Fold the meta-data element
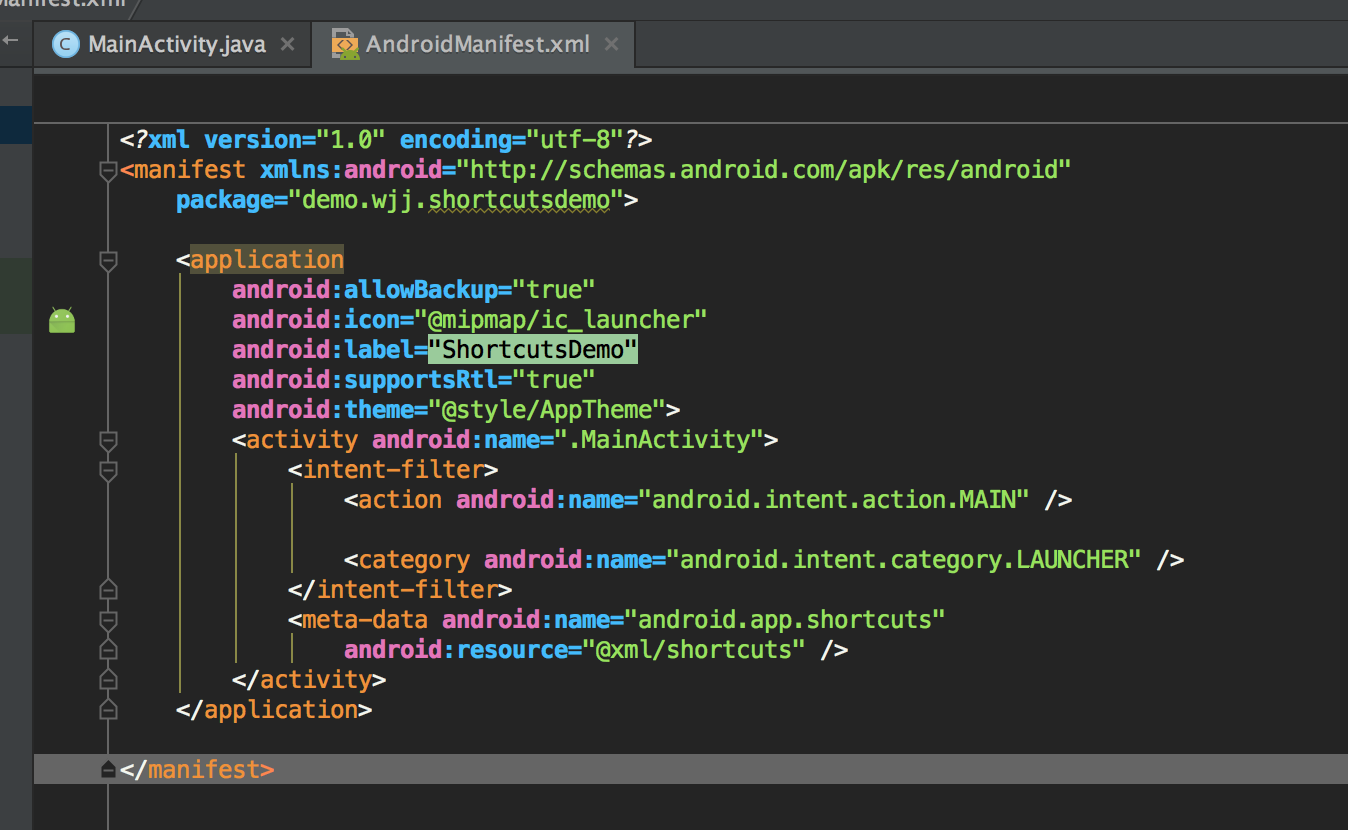 click(x=108, y=620)
